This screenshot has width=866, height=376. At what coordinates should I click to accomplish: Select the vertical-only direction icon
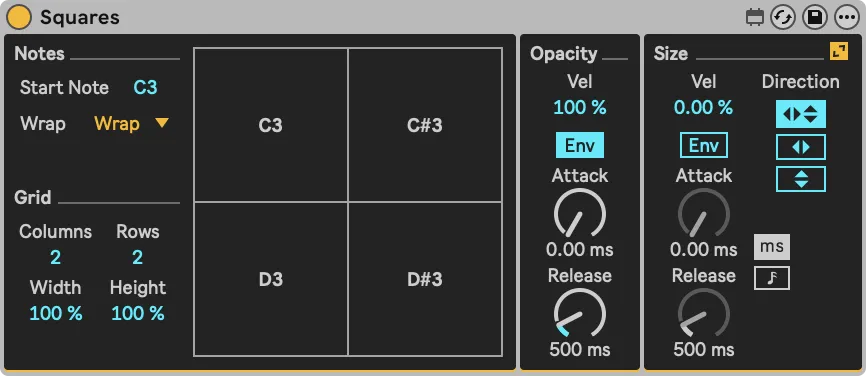tap(801, 179)
